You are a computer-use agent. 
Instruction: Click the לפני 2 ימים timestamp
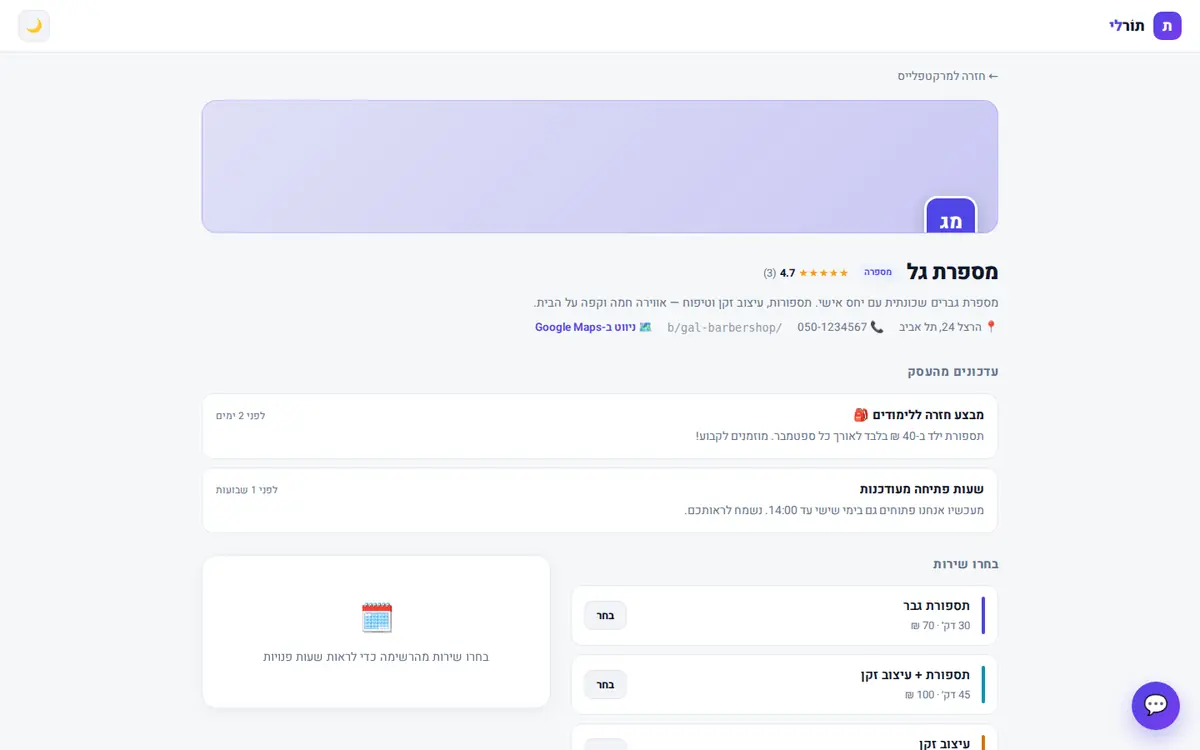(241, 415)
